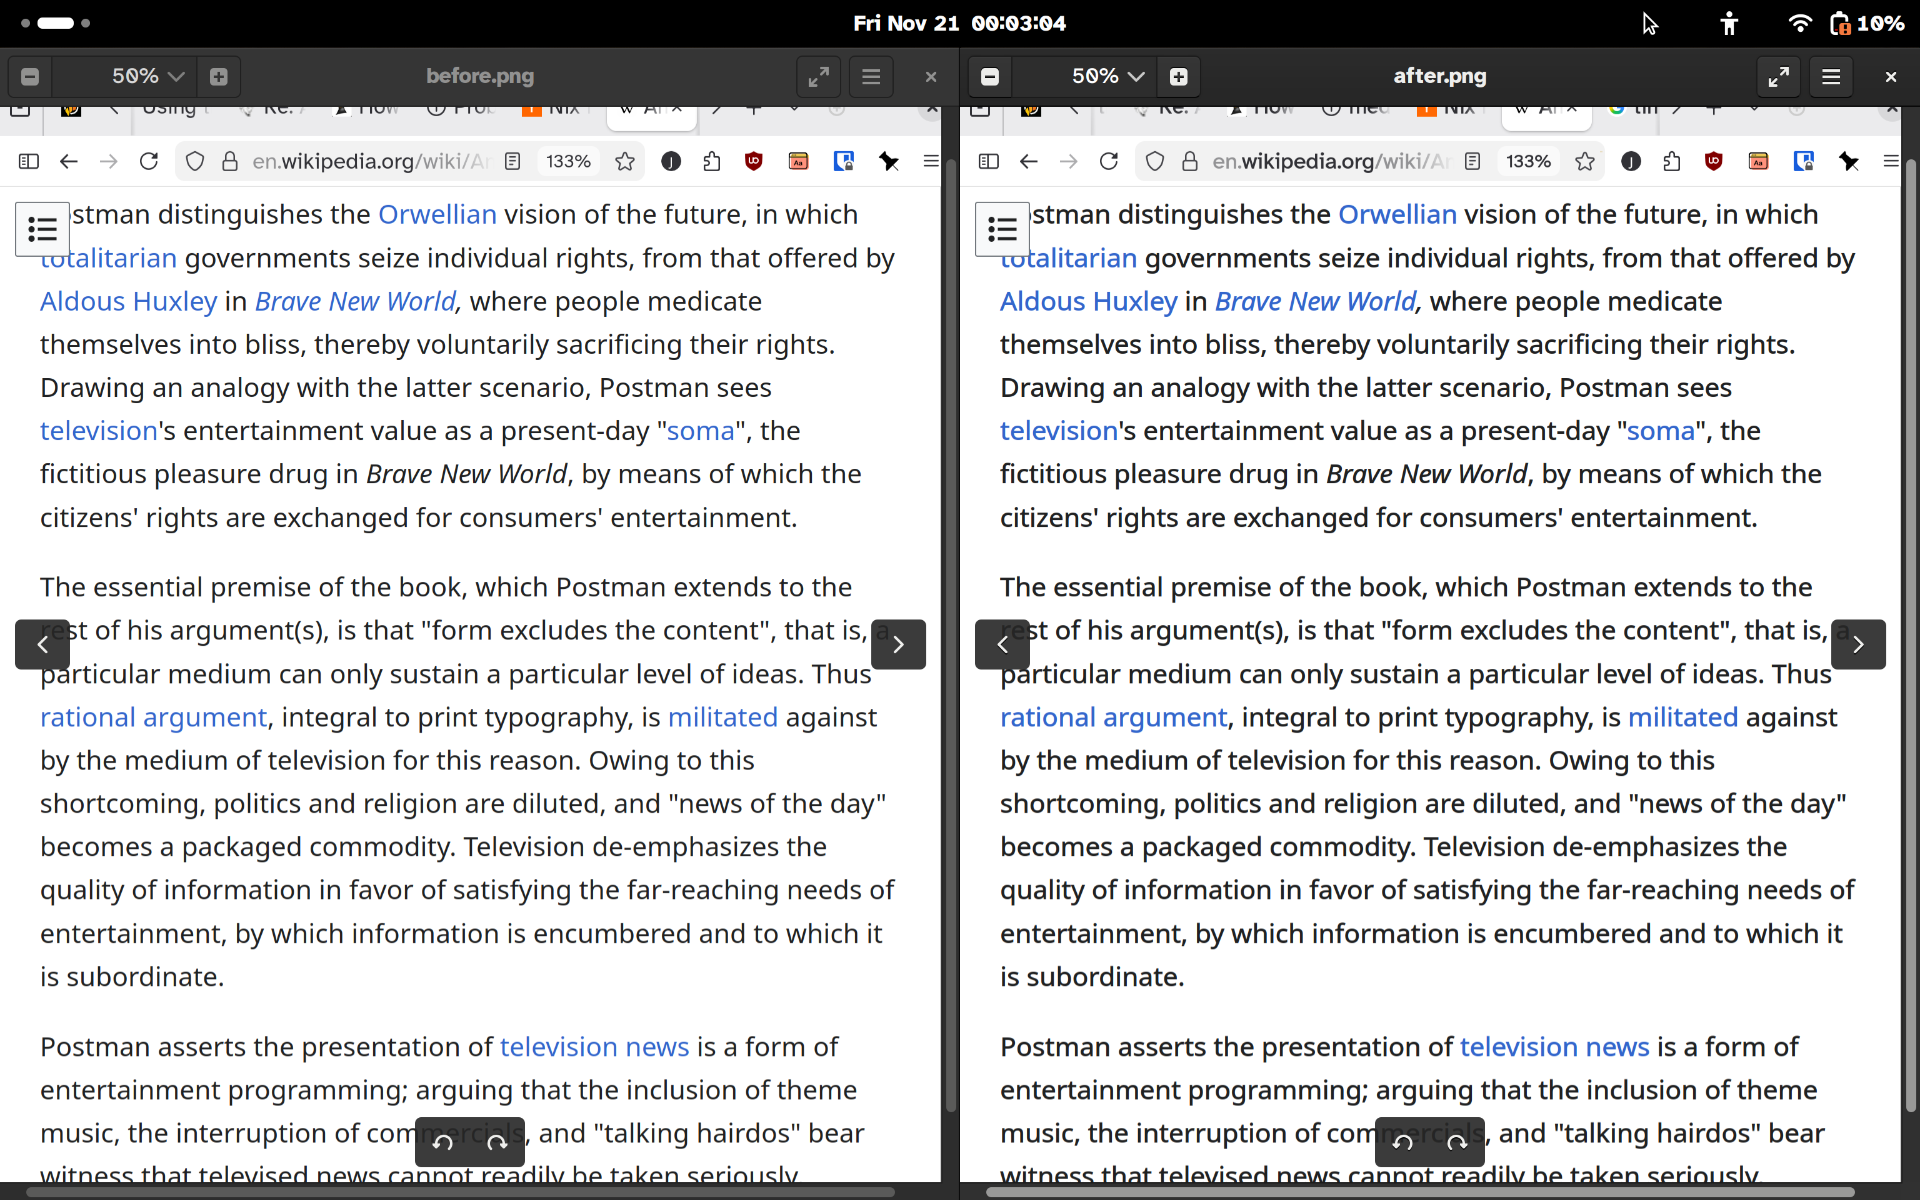The width and height of the screenshot is (1920, 1200).
Task: Go to previous image in before.png viewer
Action: (42, 644)
